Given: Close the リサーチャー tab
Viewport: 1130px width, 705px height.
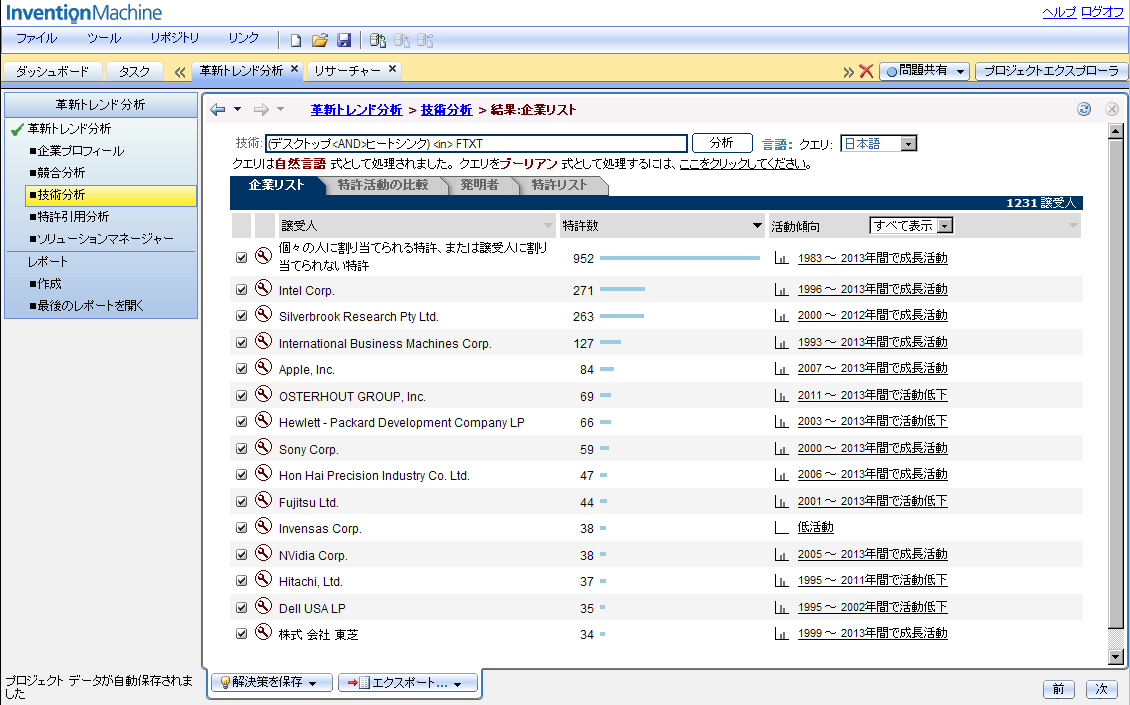Looking at the screenshot, I should tap(392, 69).
